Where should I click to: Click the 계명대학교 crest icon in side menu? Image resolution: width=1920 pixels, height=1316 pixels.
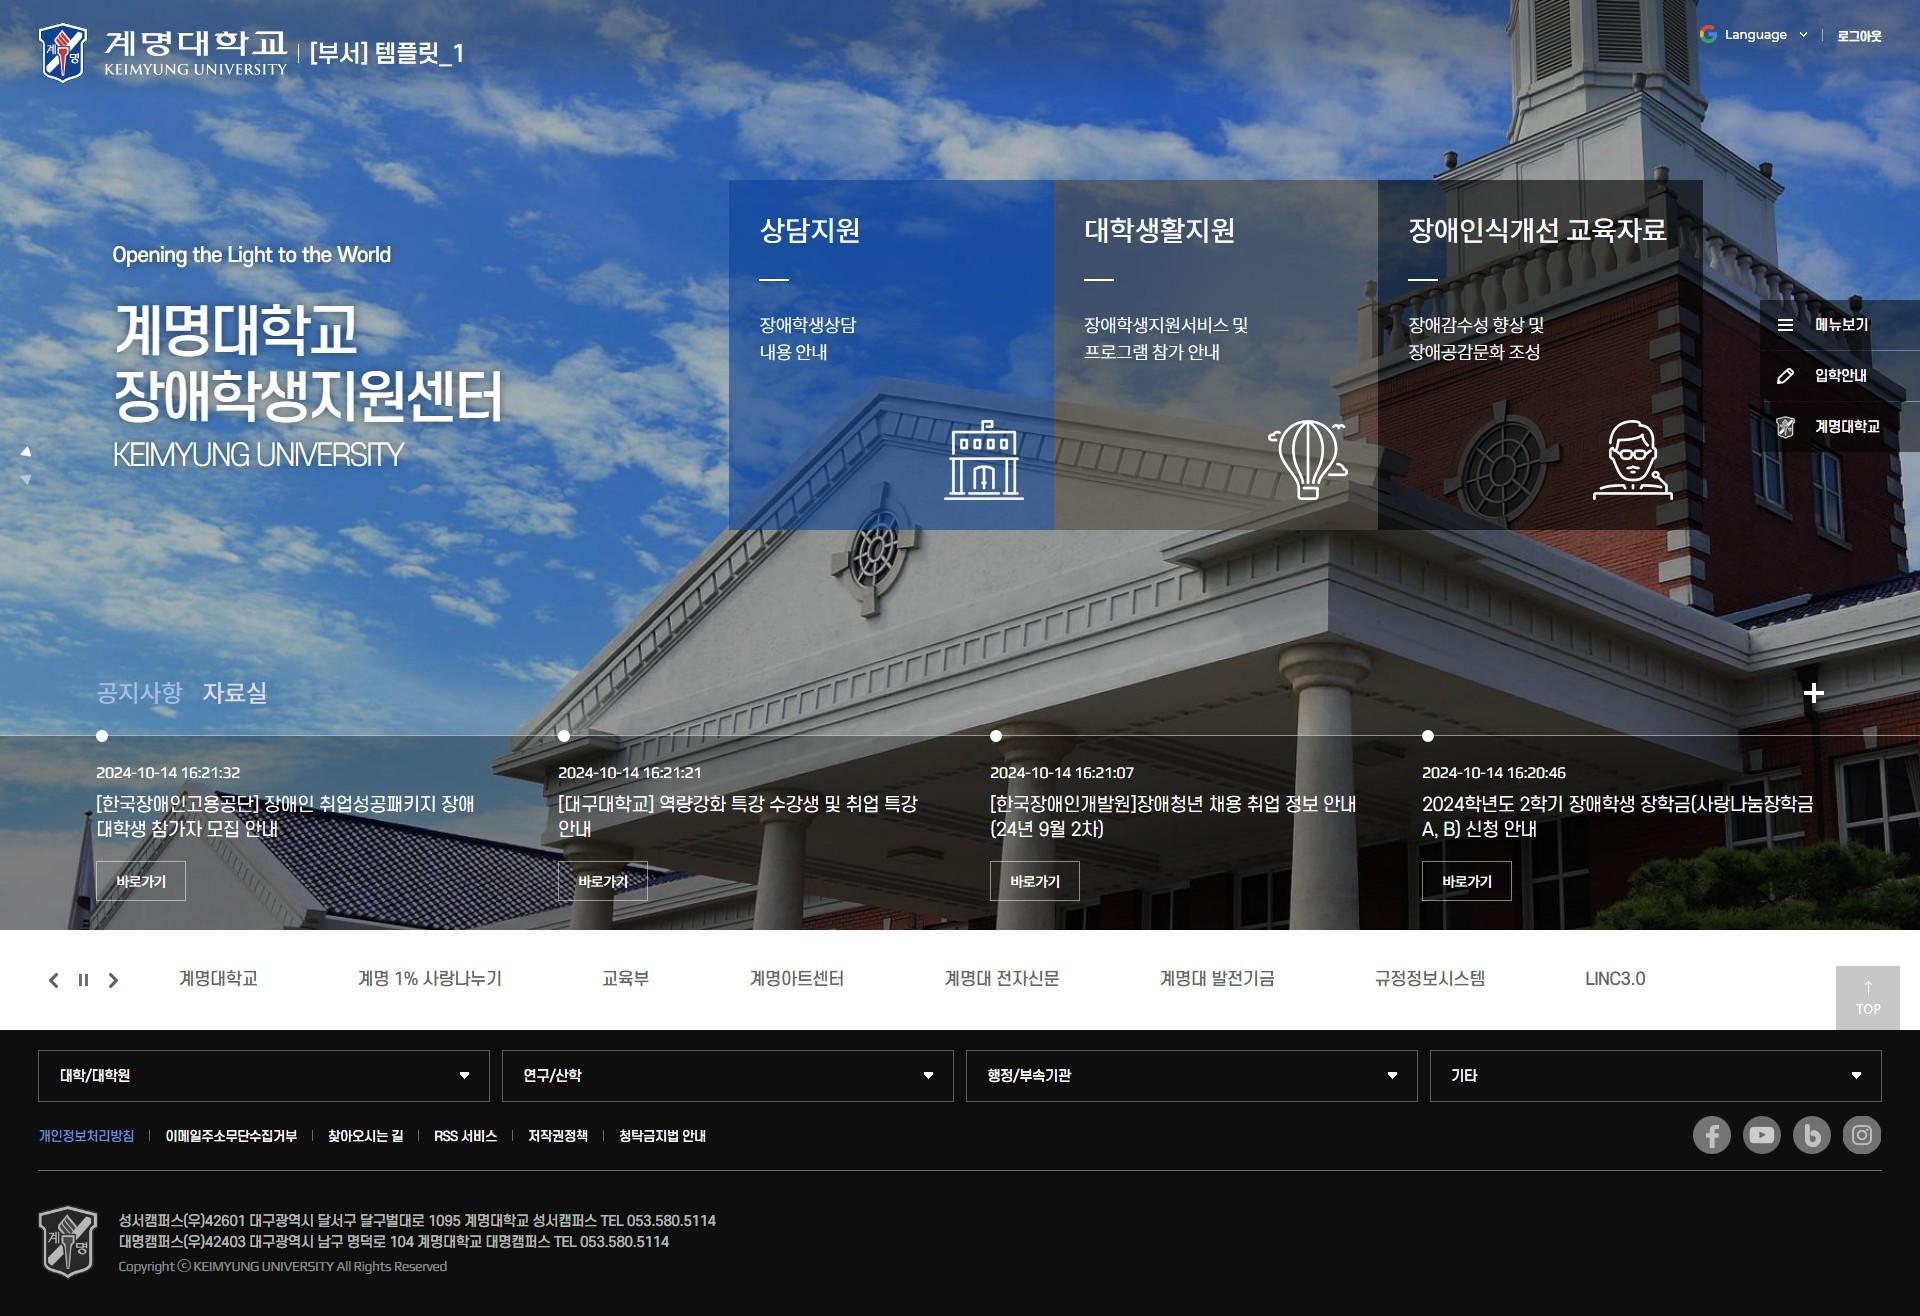1785,427
